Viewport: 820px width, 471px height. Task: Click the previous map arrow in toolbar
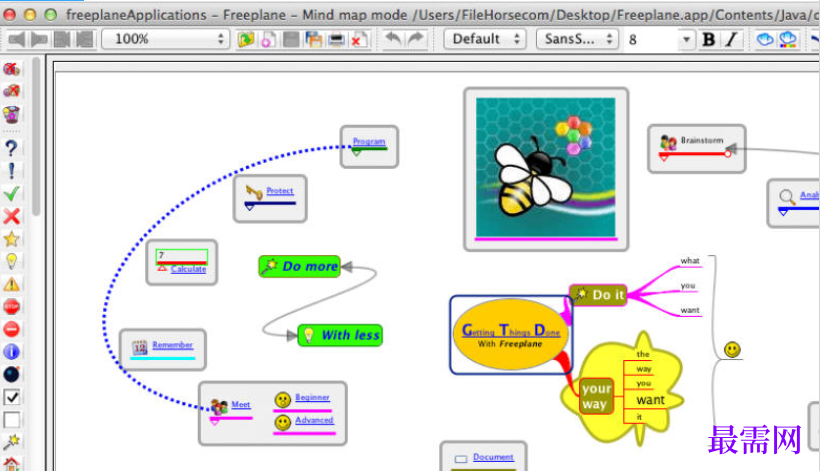tap(17, 39)
